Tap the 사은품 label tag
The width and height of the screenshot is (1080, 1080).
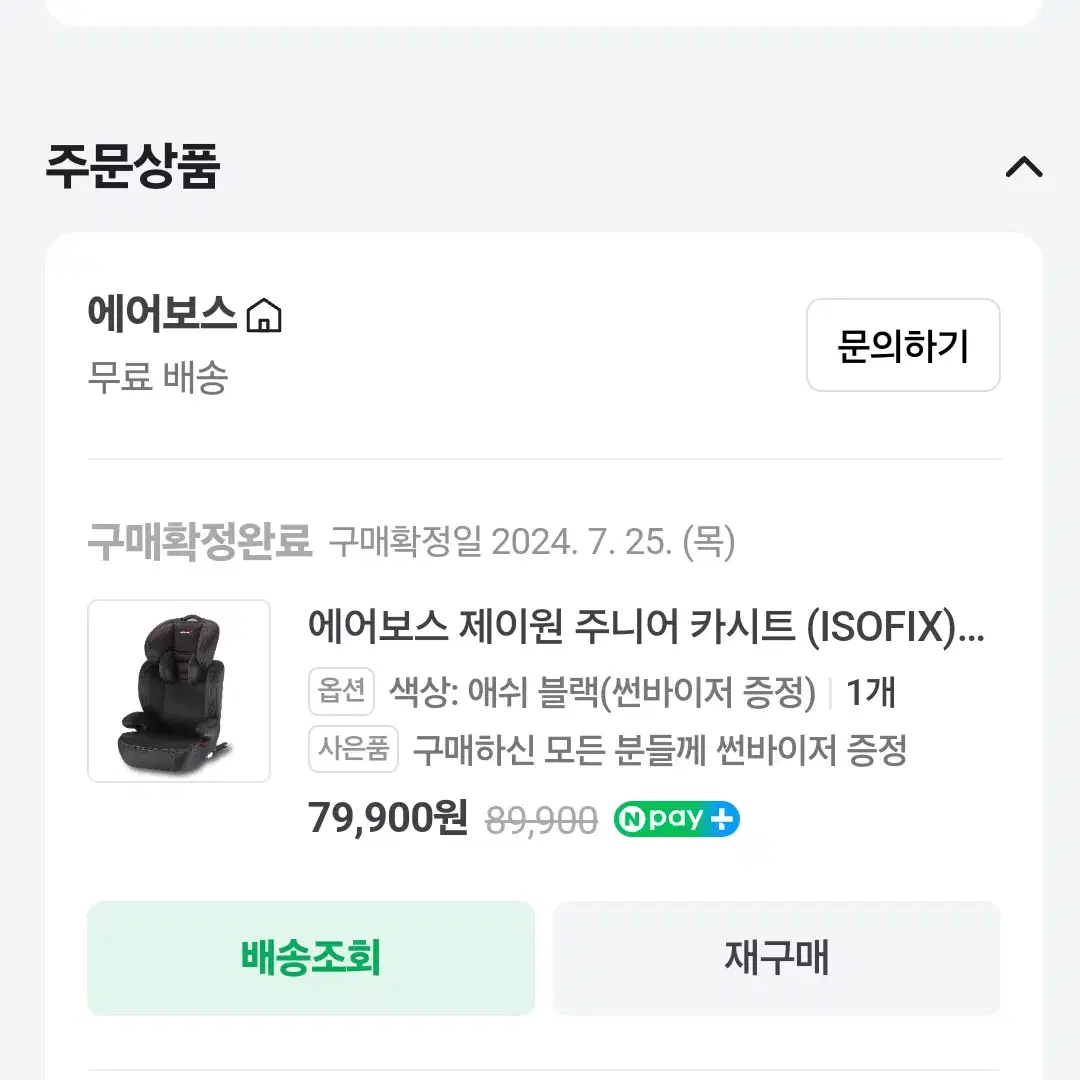(x=353, y=749)
